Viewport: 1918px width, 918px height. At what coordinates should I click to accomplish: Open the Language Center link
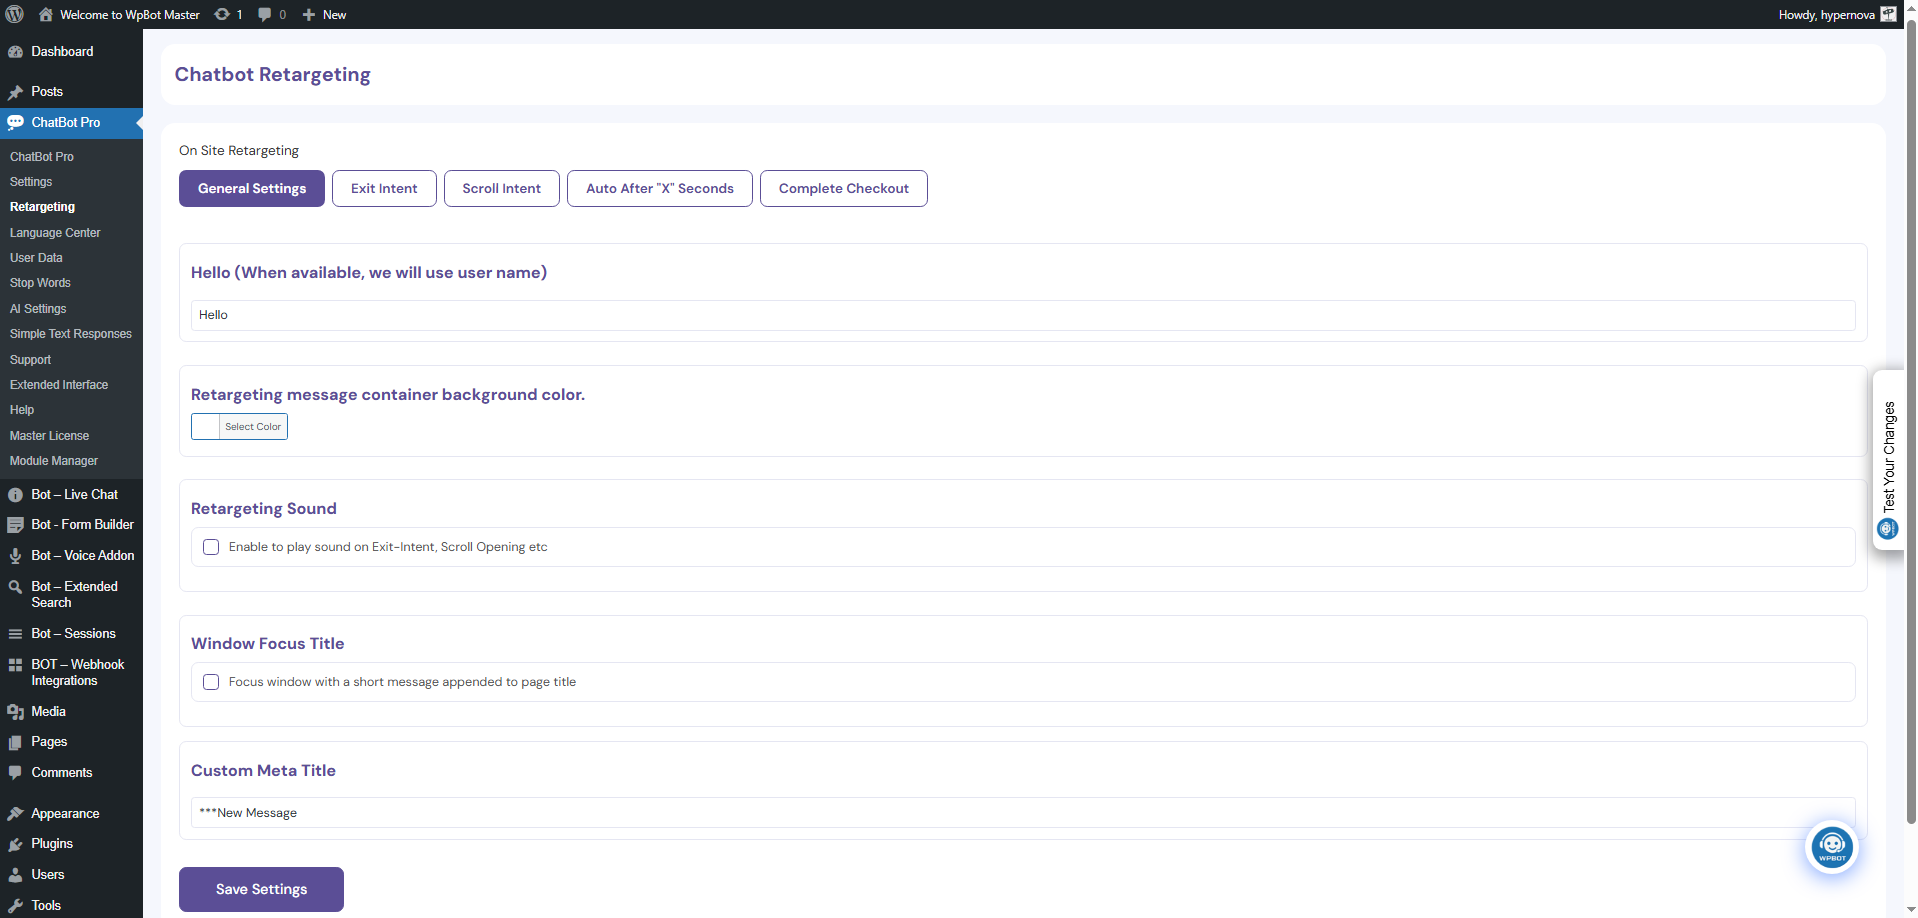coord(55,232)
